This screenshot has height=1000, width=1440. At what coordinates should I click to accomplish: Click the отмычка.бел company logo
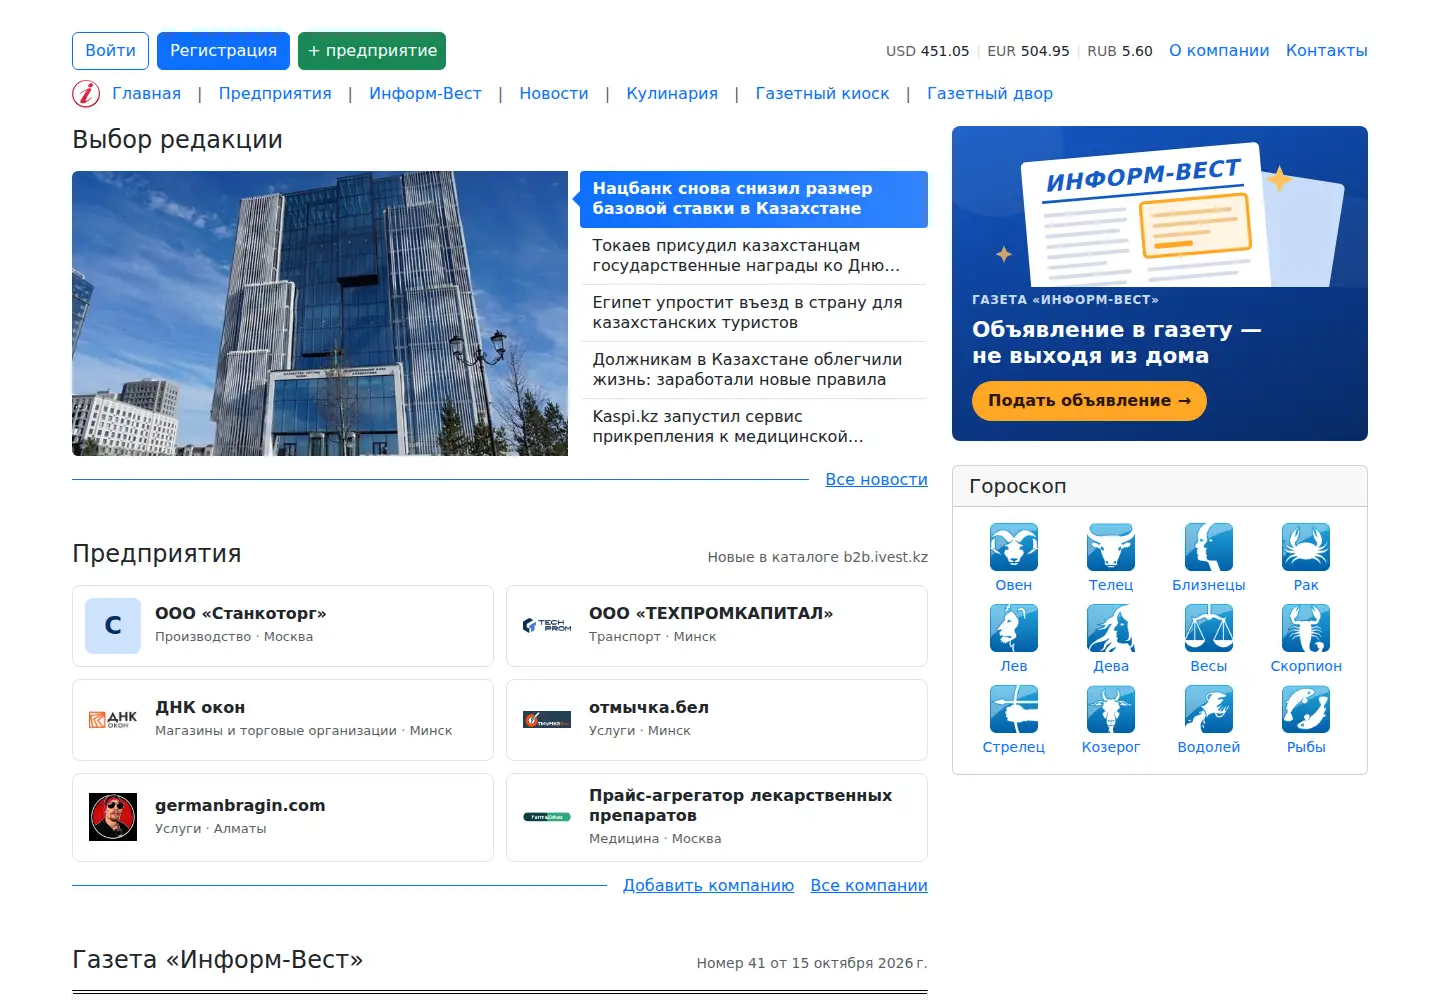click(x=547, y=719)
